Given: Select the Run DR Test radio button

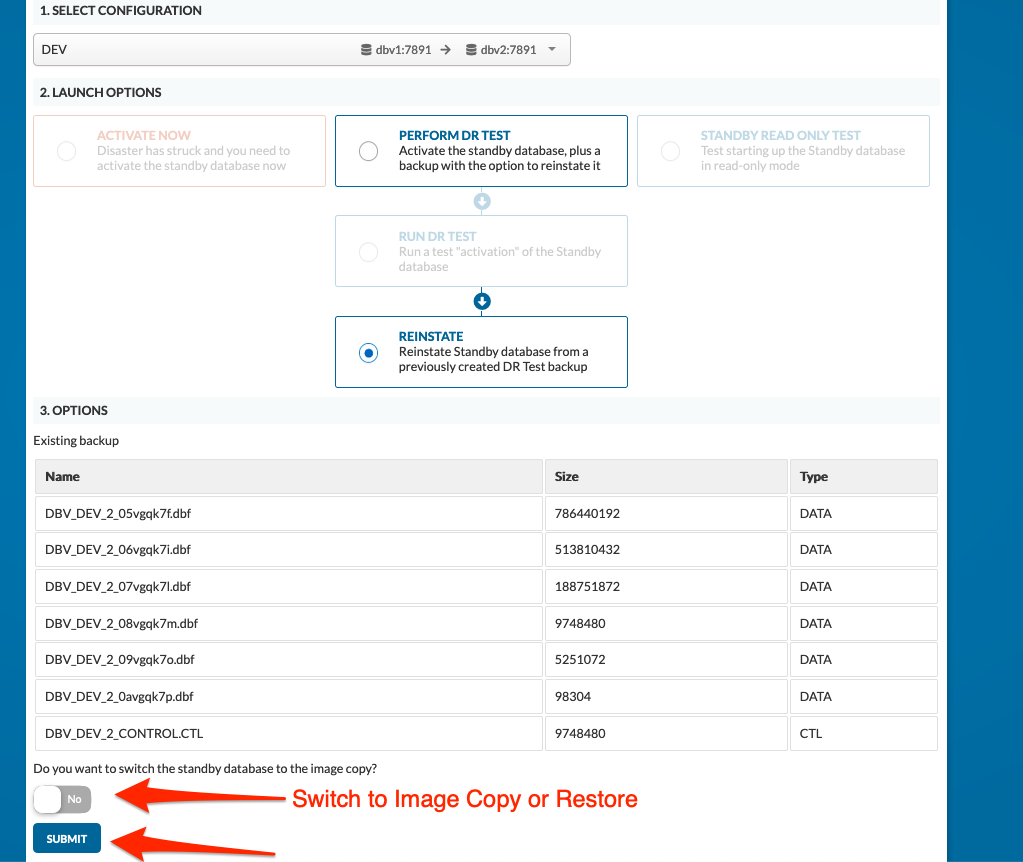Looking at the screenshot, I should tap(369, 252).
